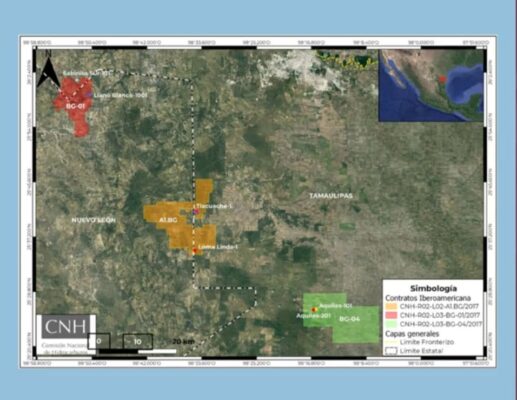Click the CNH logo box
The image size is (517, 400).
66,327
